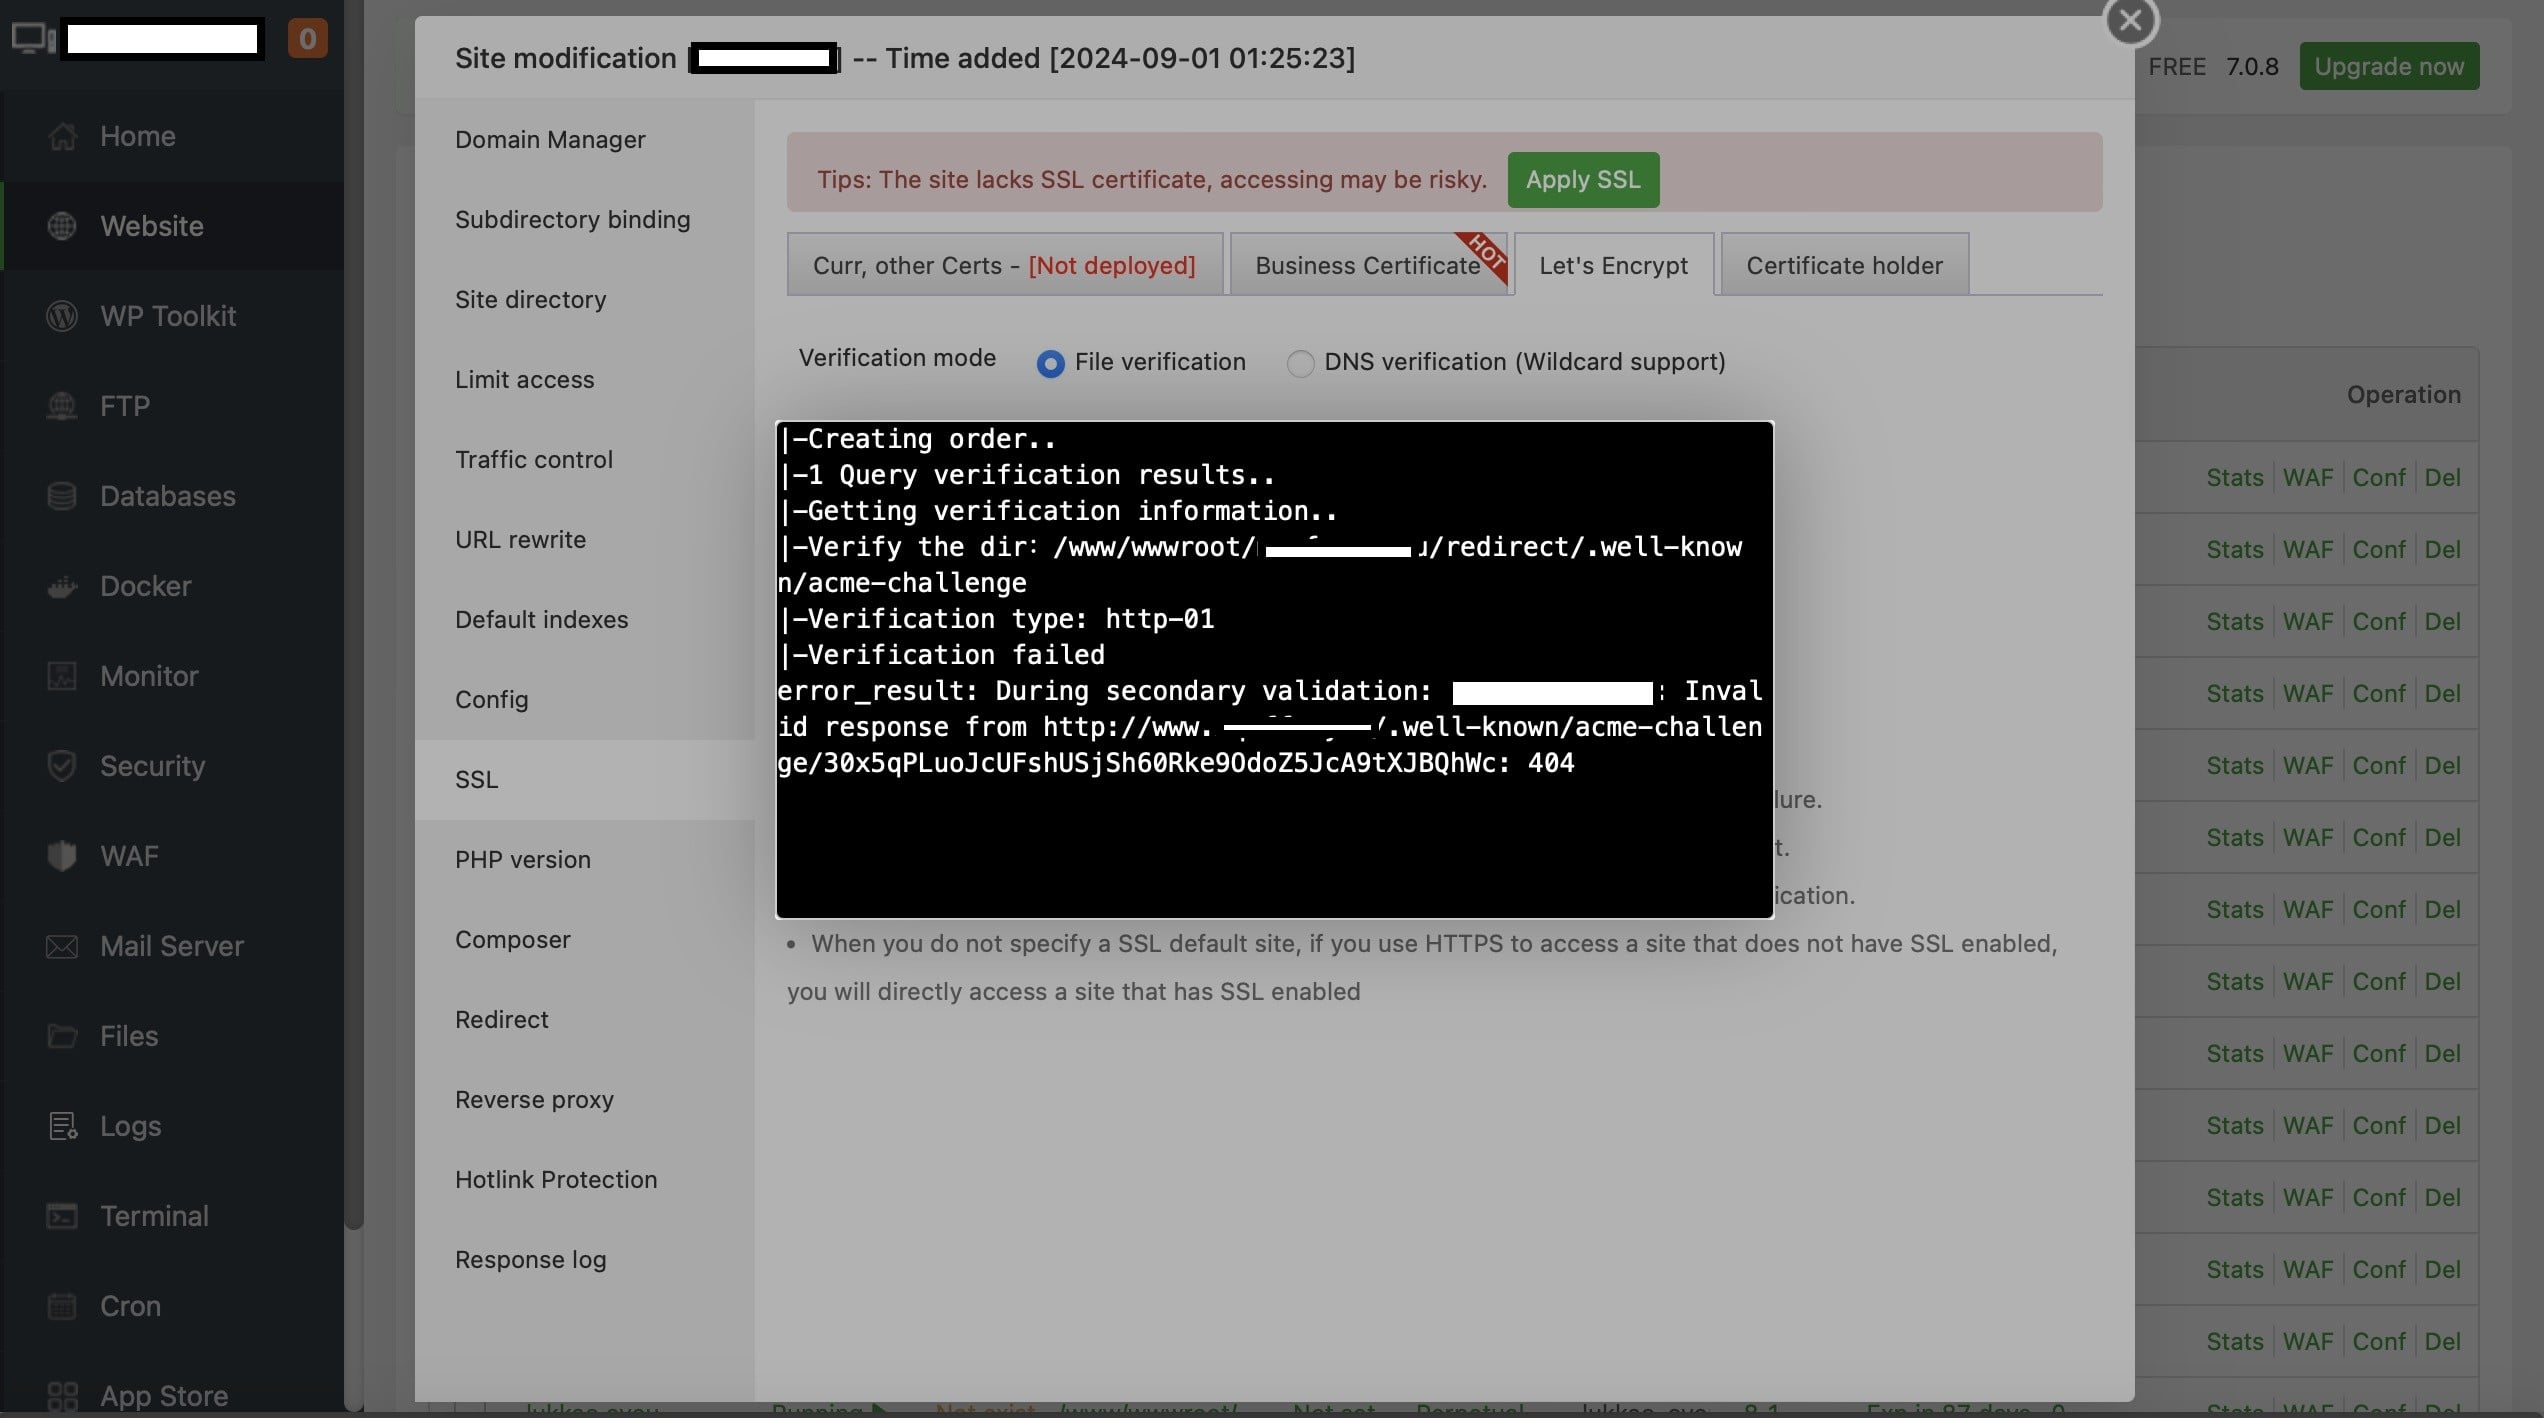
Task: Select DNS verification (Wildcard support) option
Action: coord(1300,363)
